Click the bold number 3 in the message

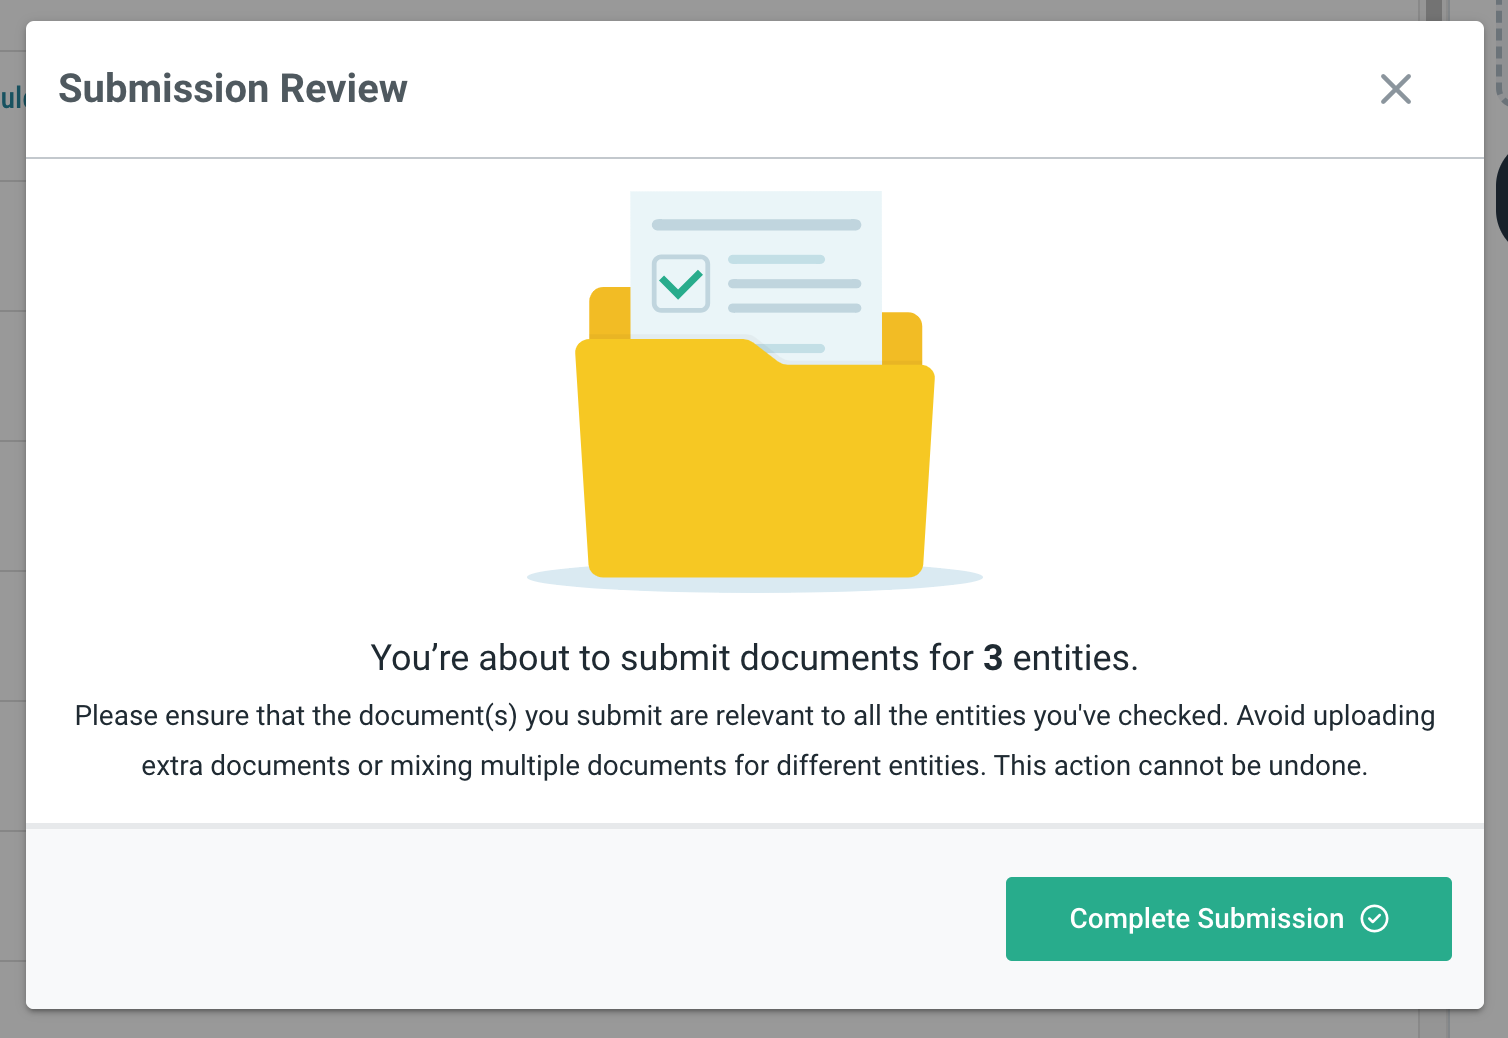click(991, 658)
